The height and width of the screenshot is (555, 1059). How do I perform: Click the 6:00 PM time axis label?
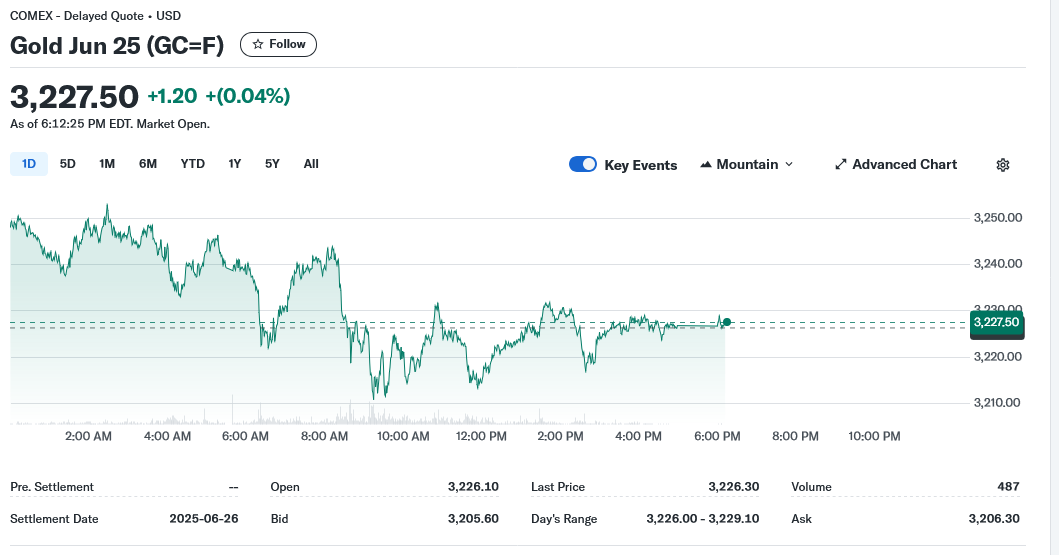[x=717, y=436]
